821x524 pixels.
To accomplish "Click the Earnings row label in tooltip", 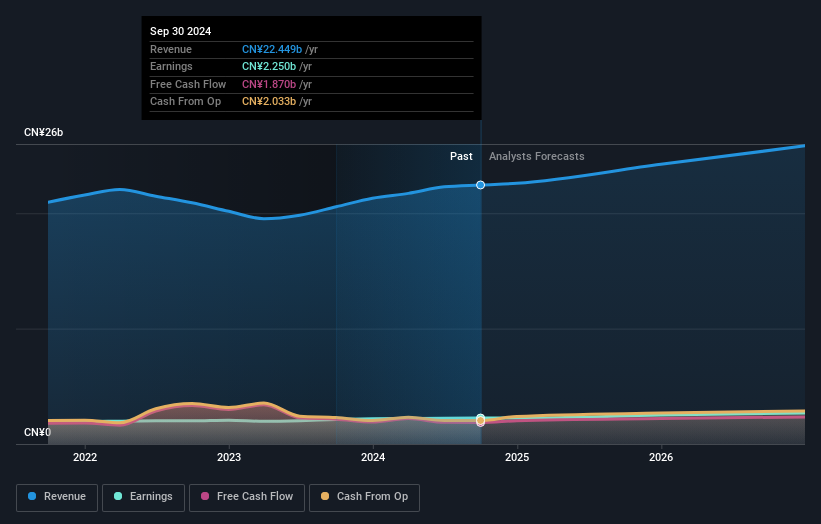I will tap(171, 66).
